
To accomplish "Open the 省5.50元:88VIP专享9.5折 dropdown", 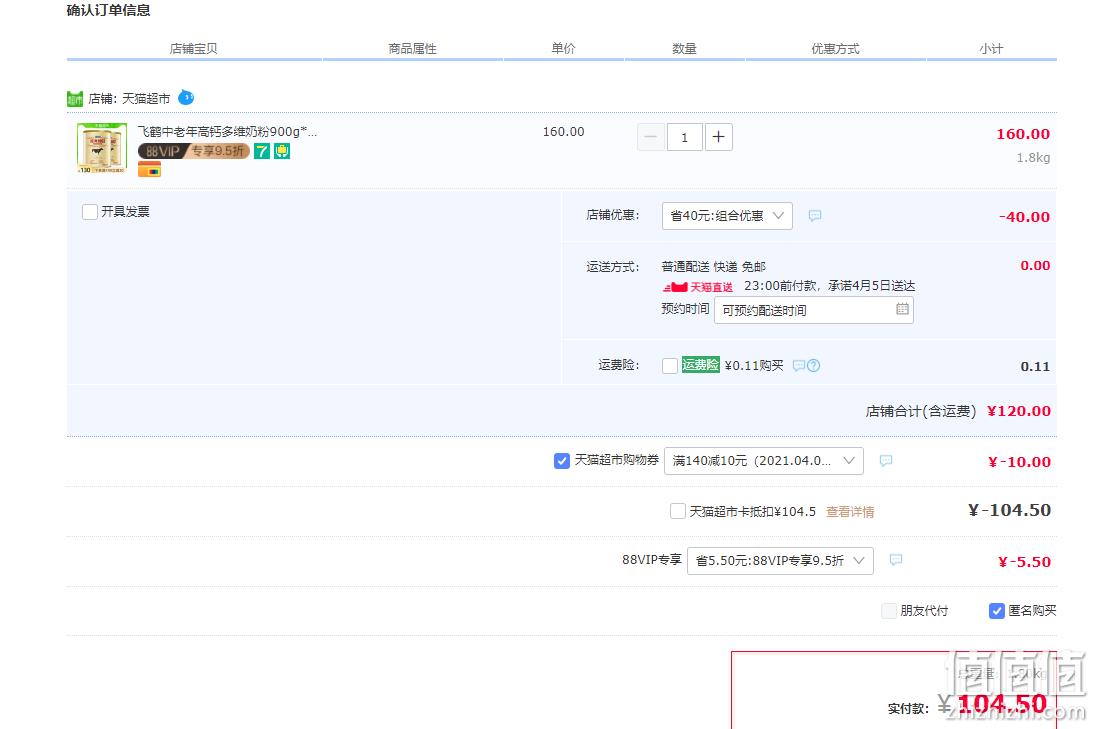I will pyautogui.click(x=780, y=561).
